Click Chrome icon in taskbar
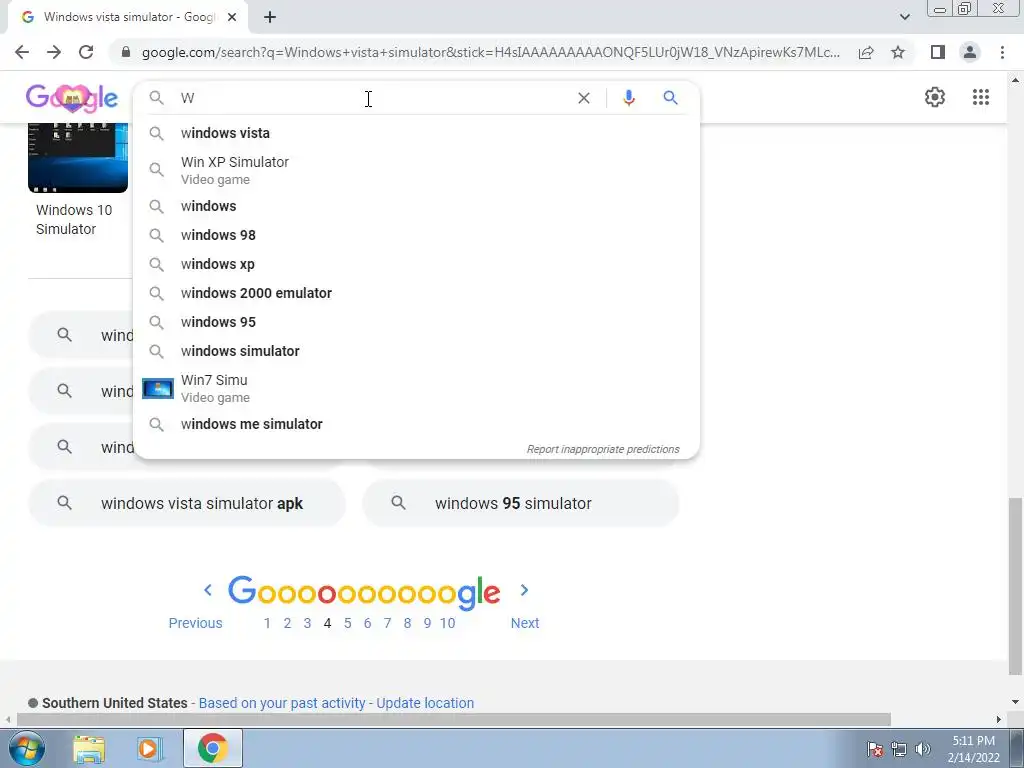The image size is (1024, 768). click(213, 748)
